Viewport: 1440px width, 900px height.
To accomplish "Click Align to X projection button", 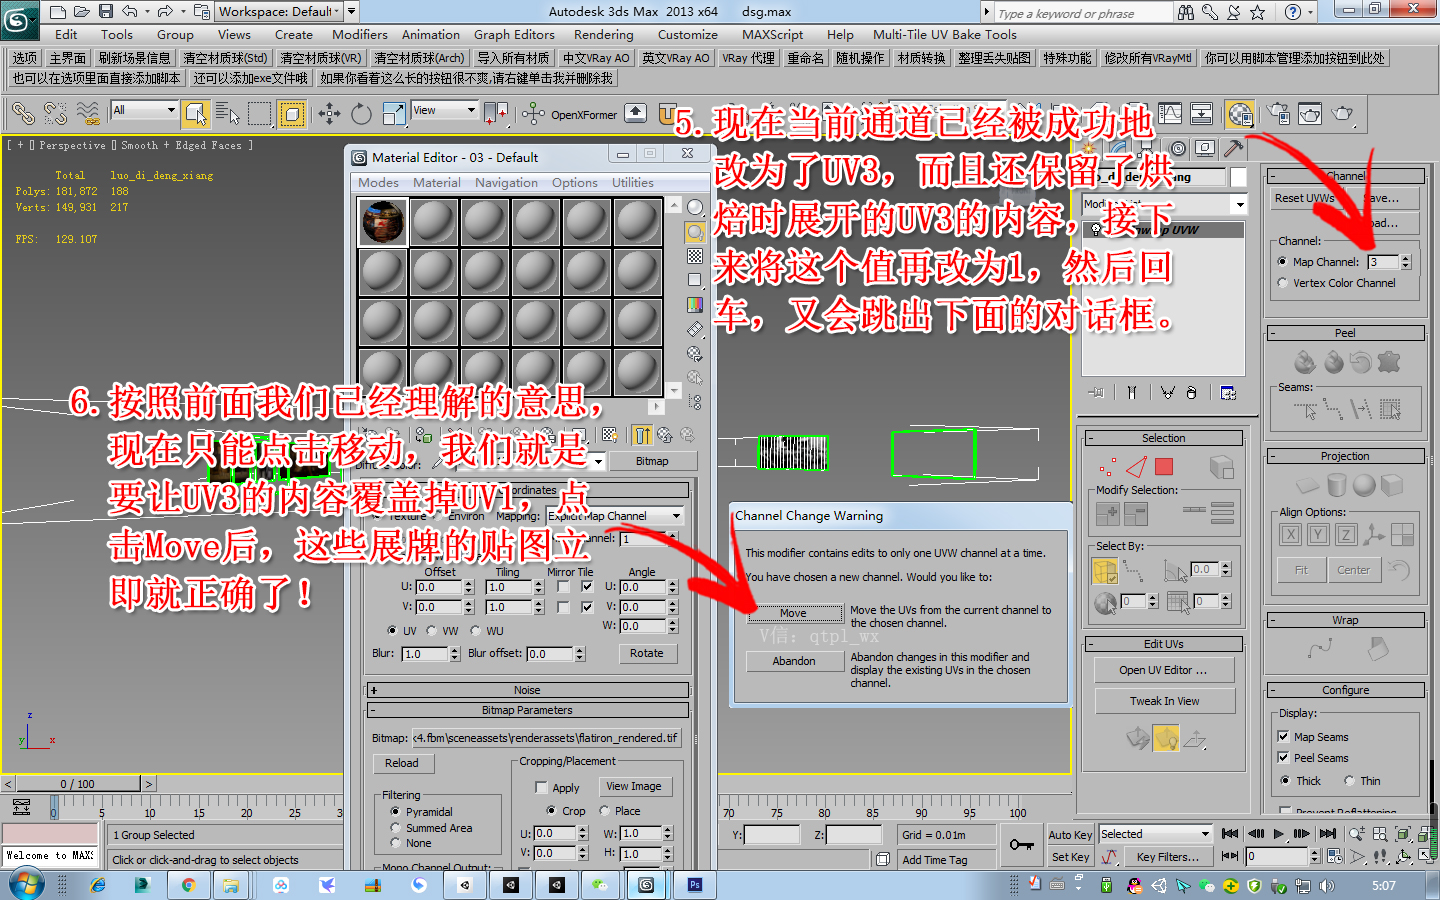I will (x=1291, y=534).
